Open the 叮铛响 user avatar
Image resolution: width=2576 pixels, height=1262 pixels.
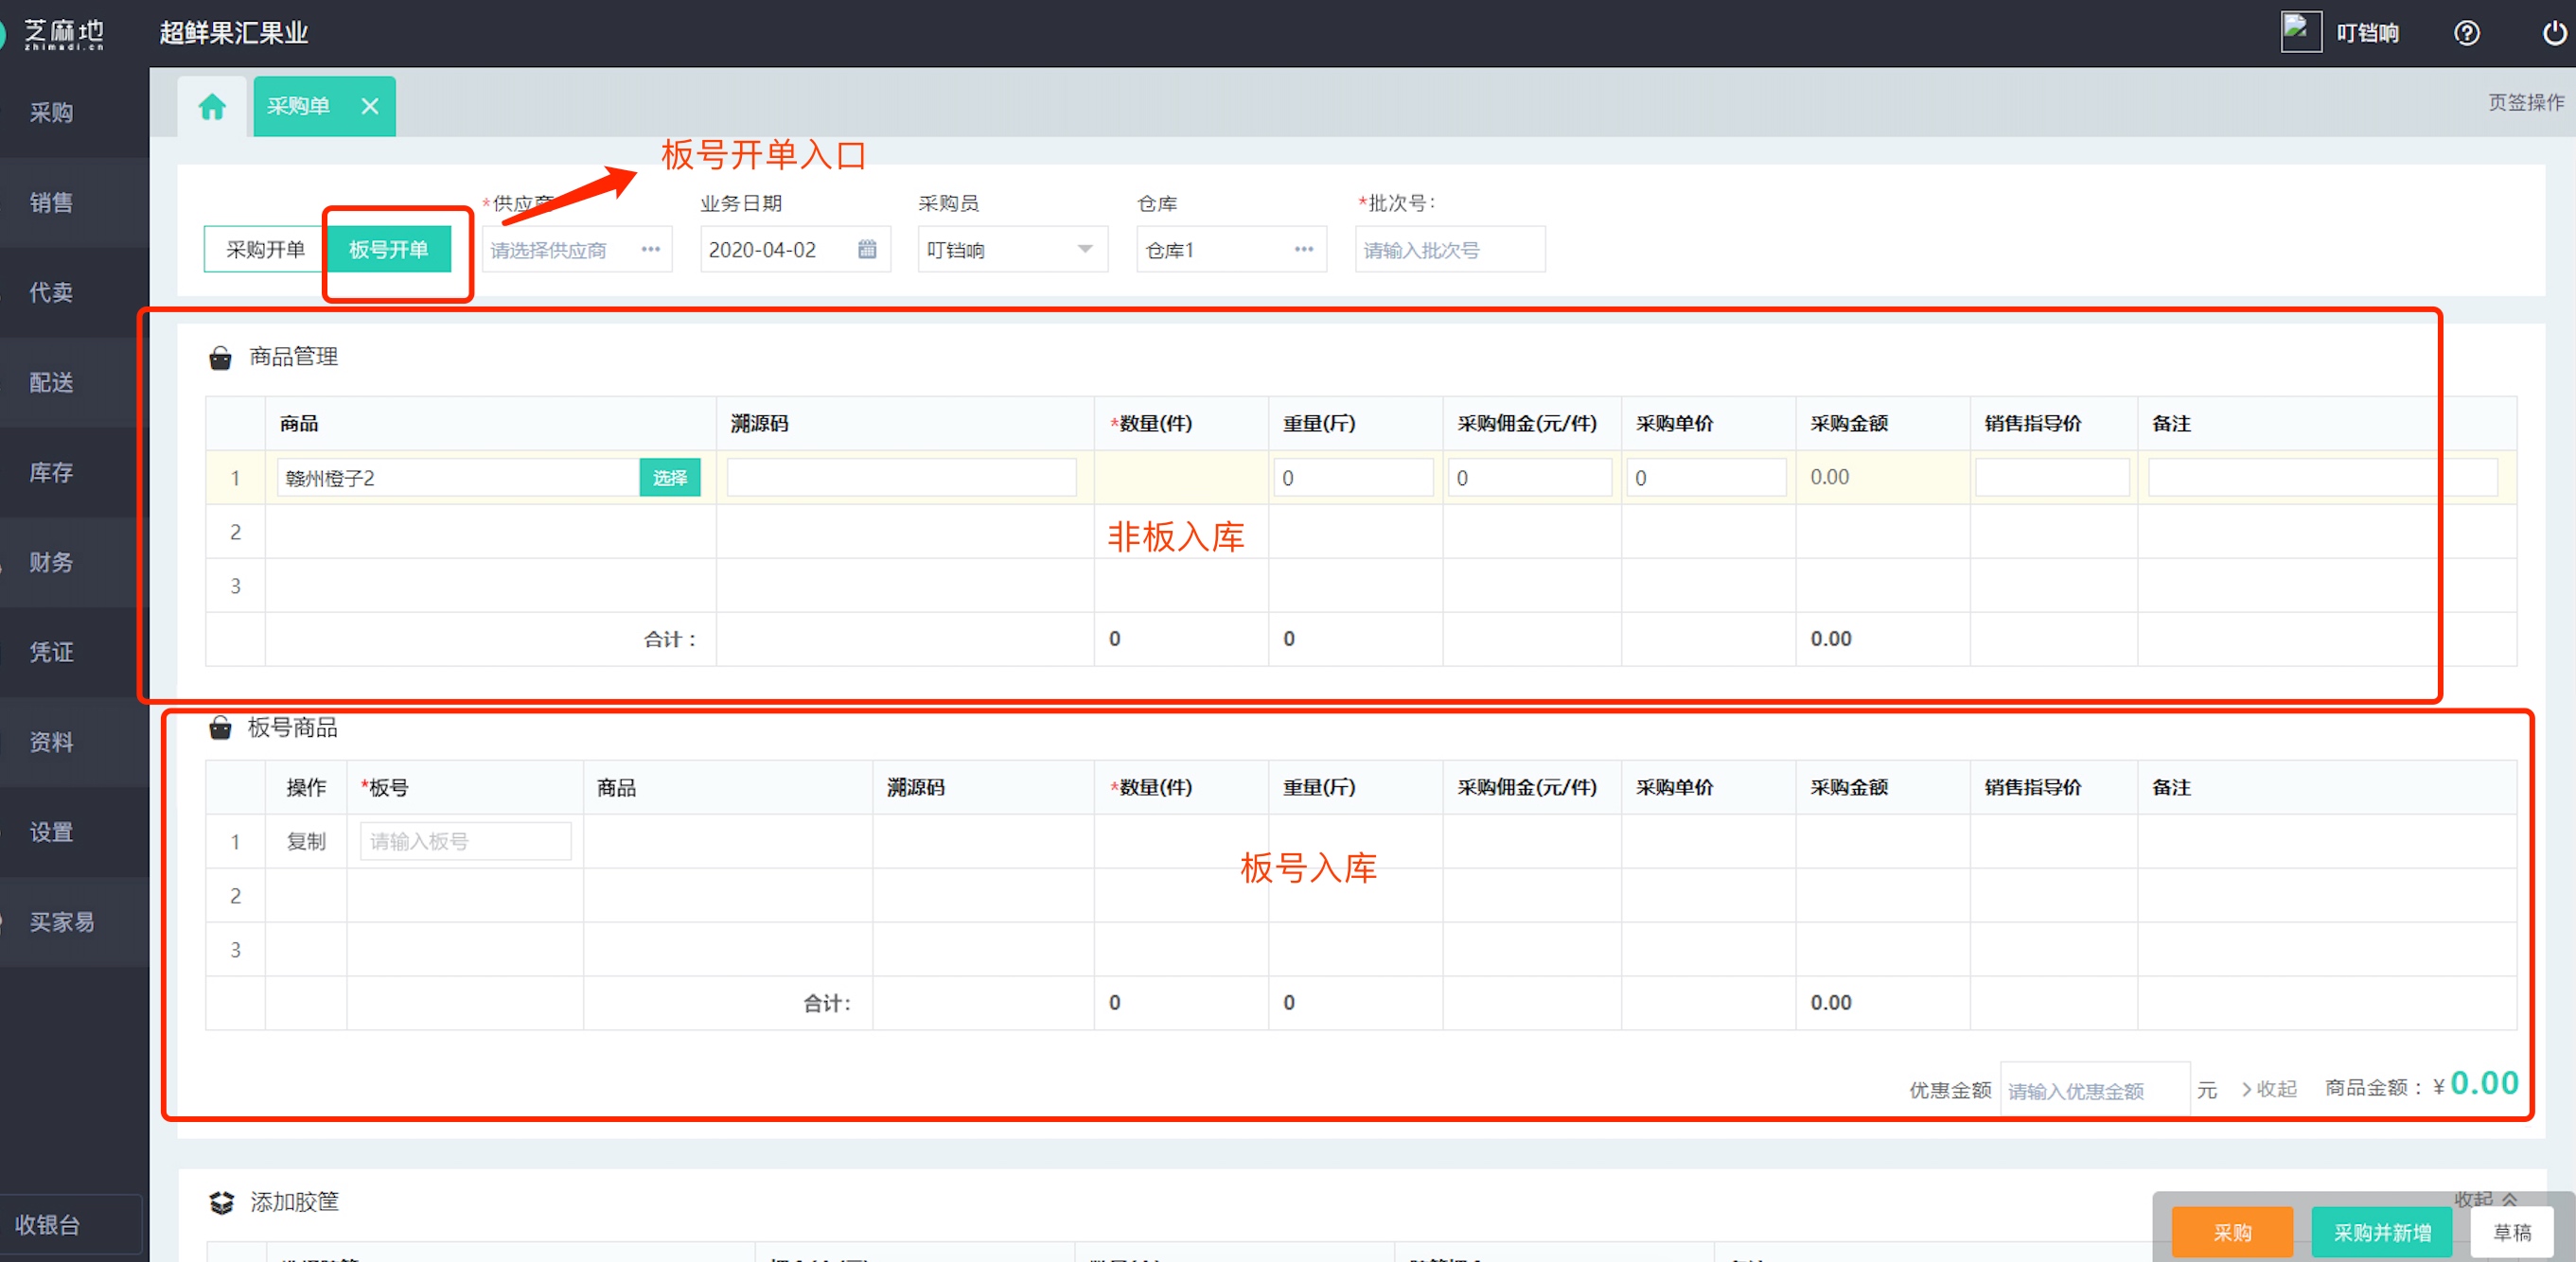click(2300, 32)
